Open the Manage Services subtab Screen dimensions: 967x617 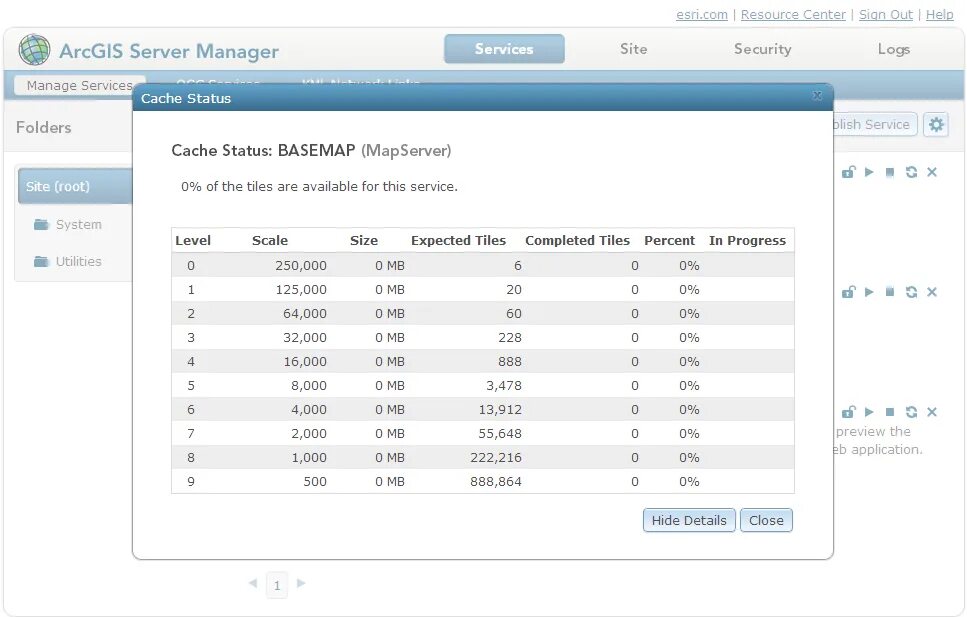tap(80, 86)
